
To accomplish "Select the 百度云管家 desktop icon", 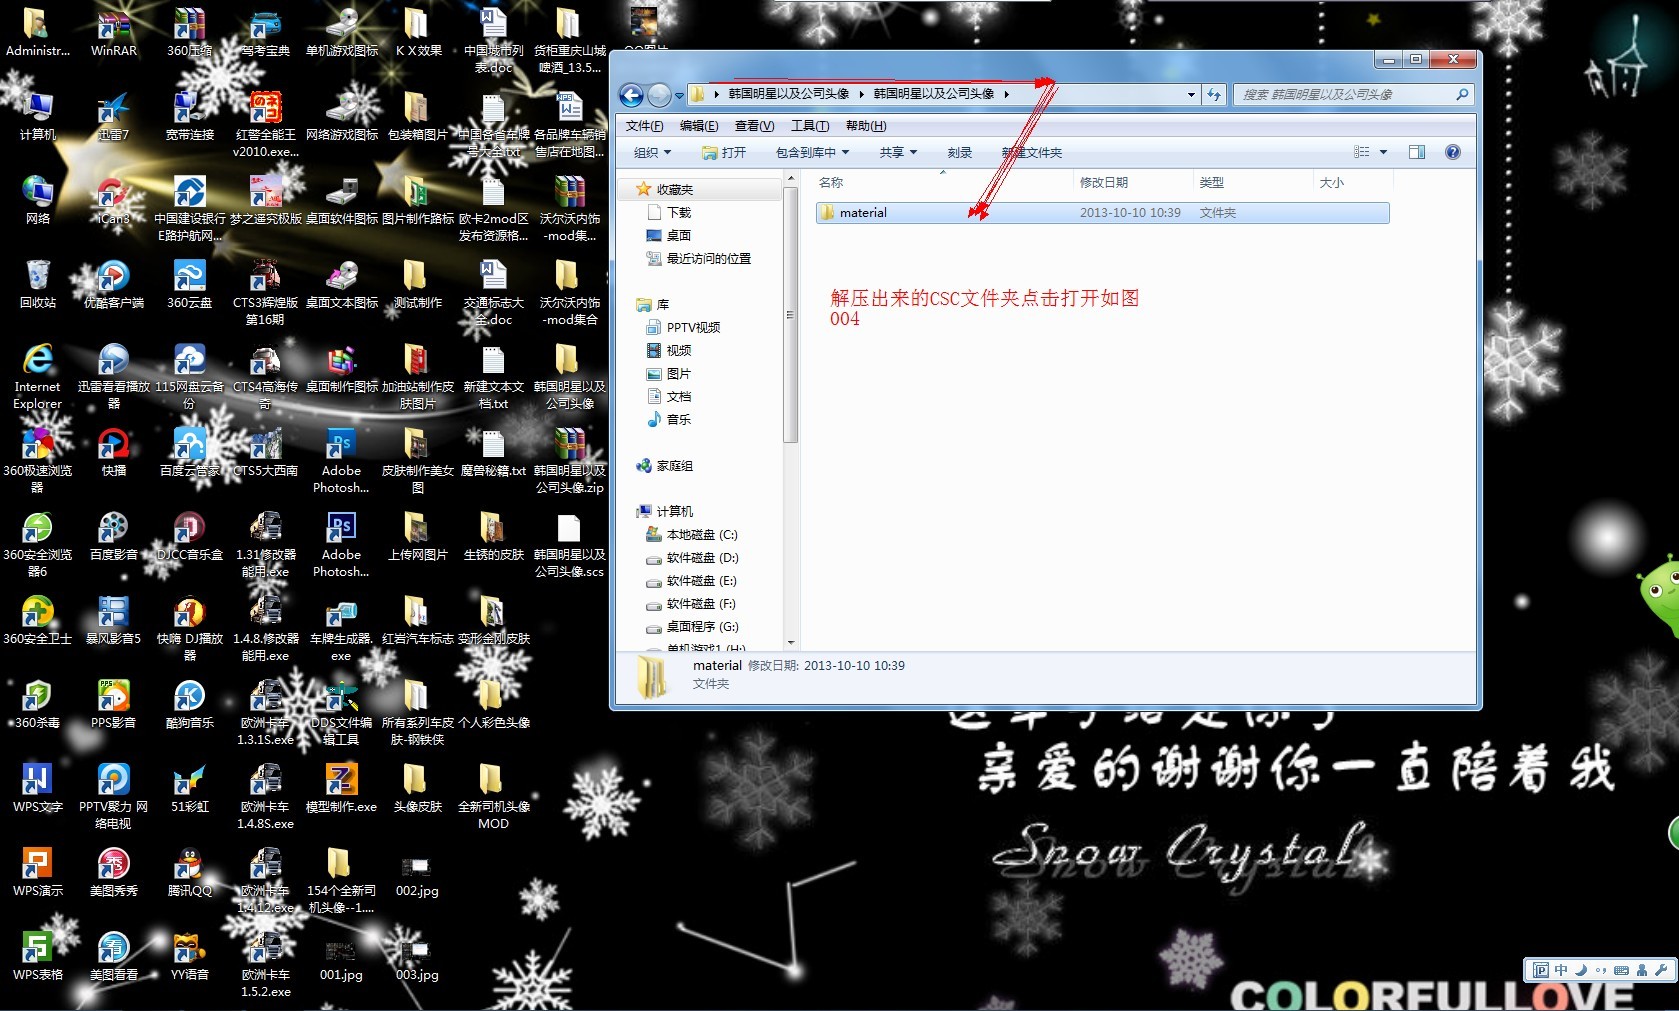I will (190, 452).
